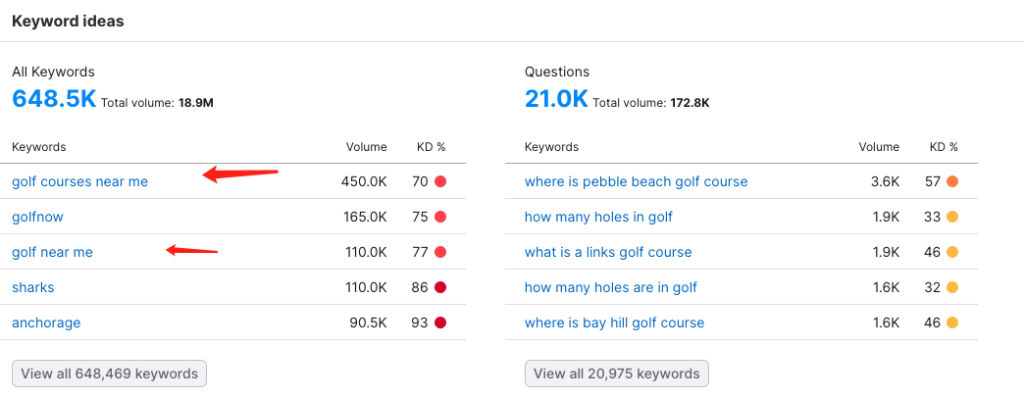Select 'how many holes are in golf' link
The height and width of the screenshot is (399, 1024).
point(611,287)
